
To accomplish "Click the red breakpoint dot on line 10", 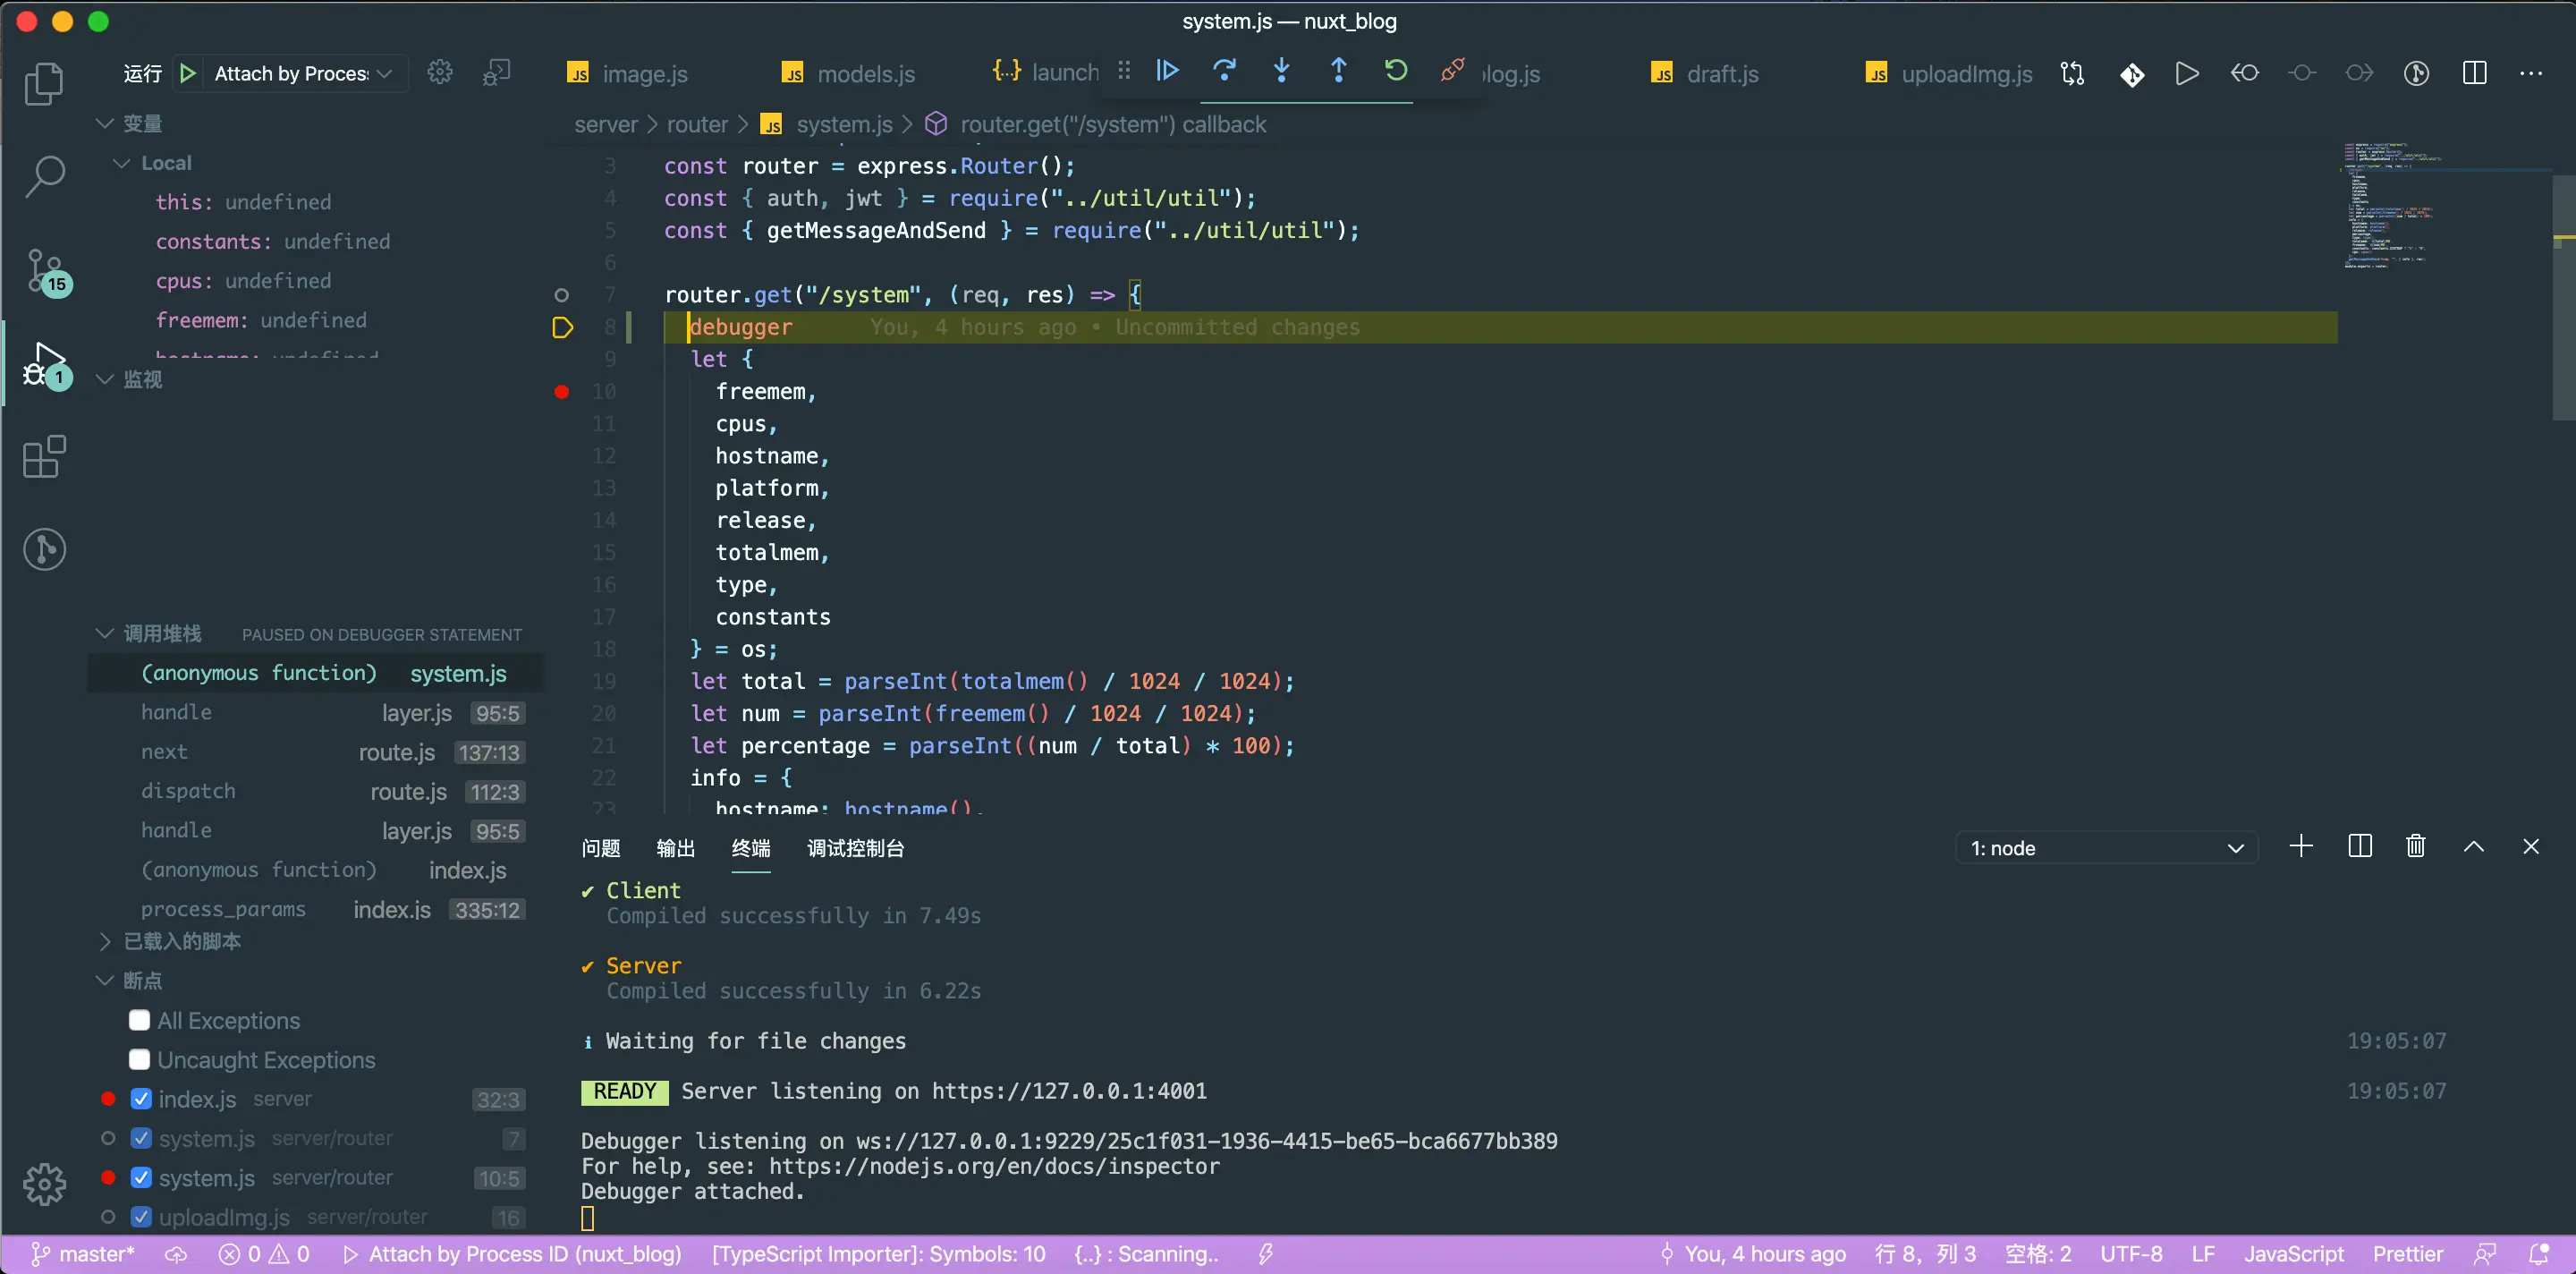I will [562, 392].
